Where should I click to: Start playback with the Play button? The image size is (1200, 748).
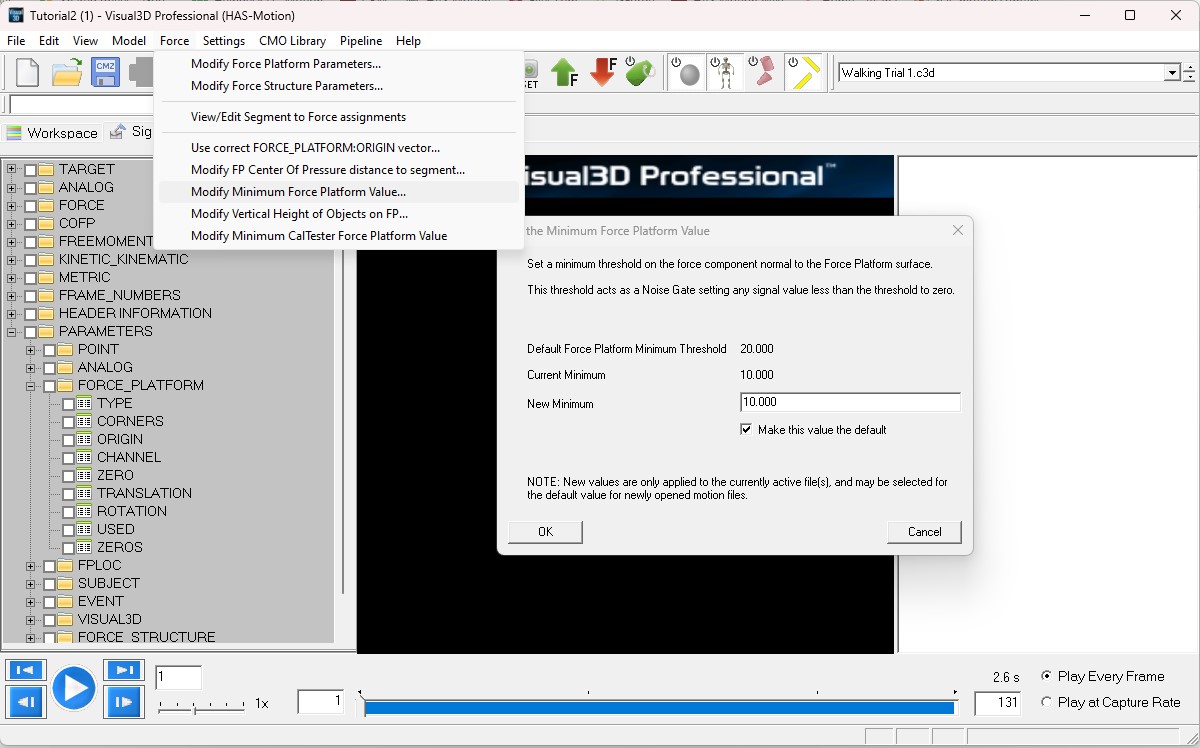74,688
